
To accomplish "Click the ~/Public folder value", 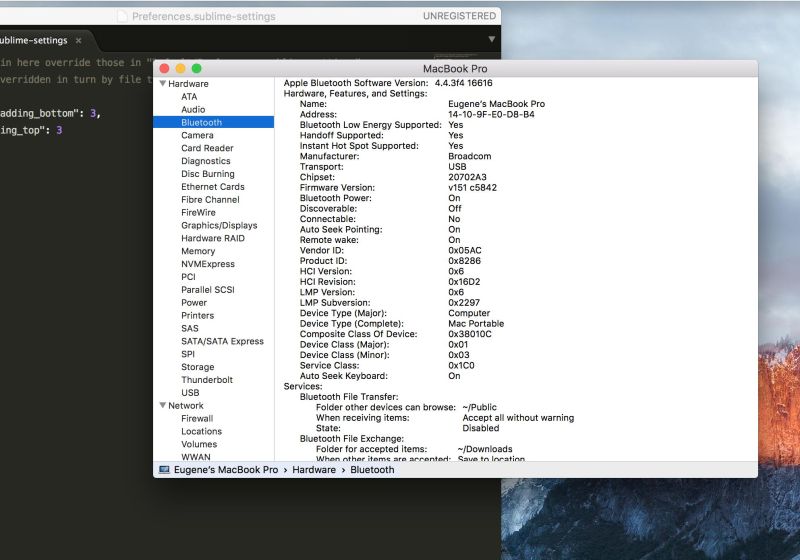I will (x=479, y=407).
